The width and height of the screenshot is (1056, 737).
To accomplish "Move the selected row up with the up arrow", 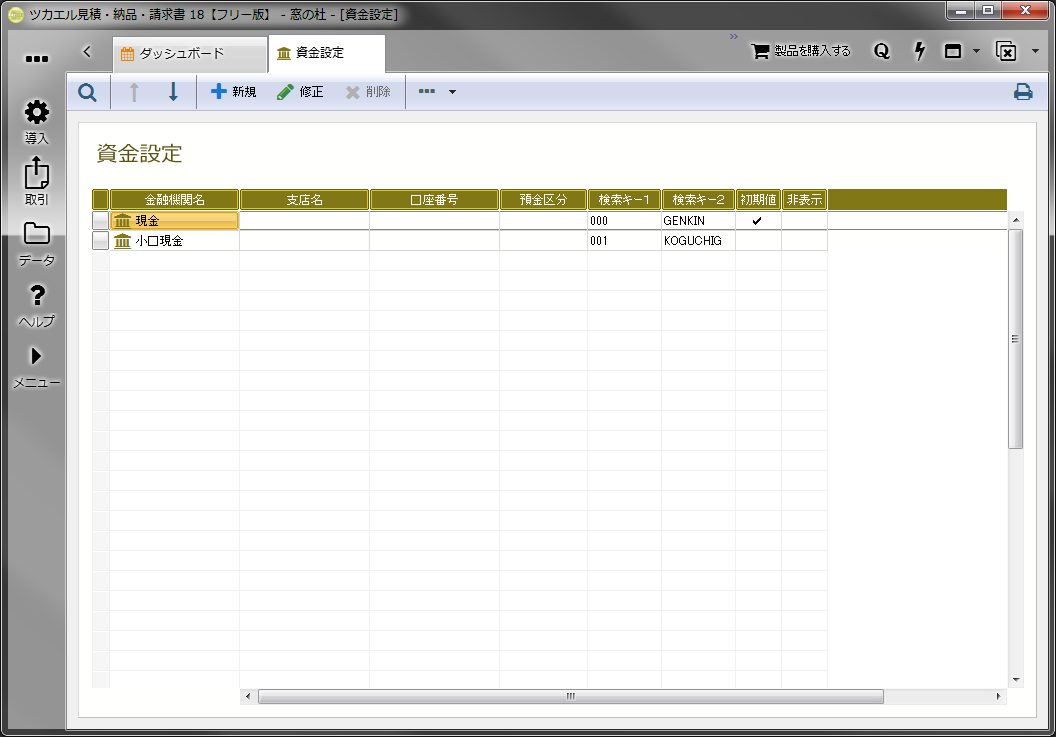I will pos(134,92).
